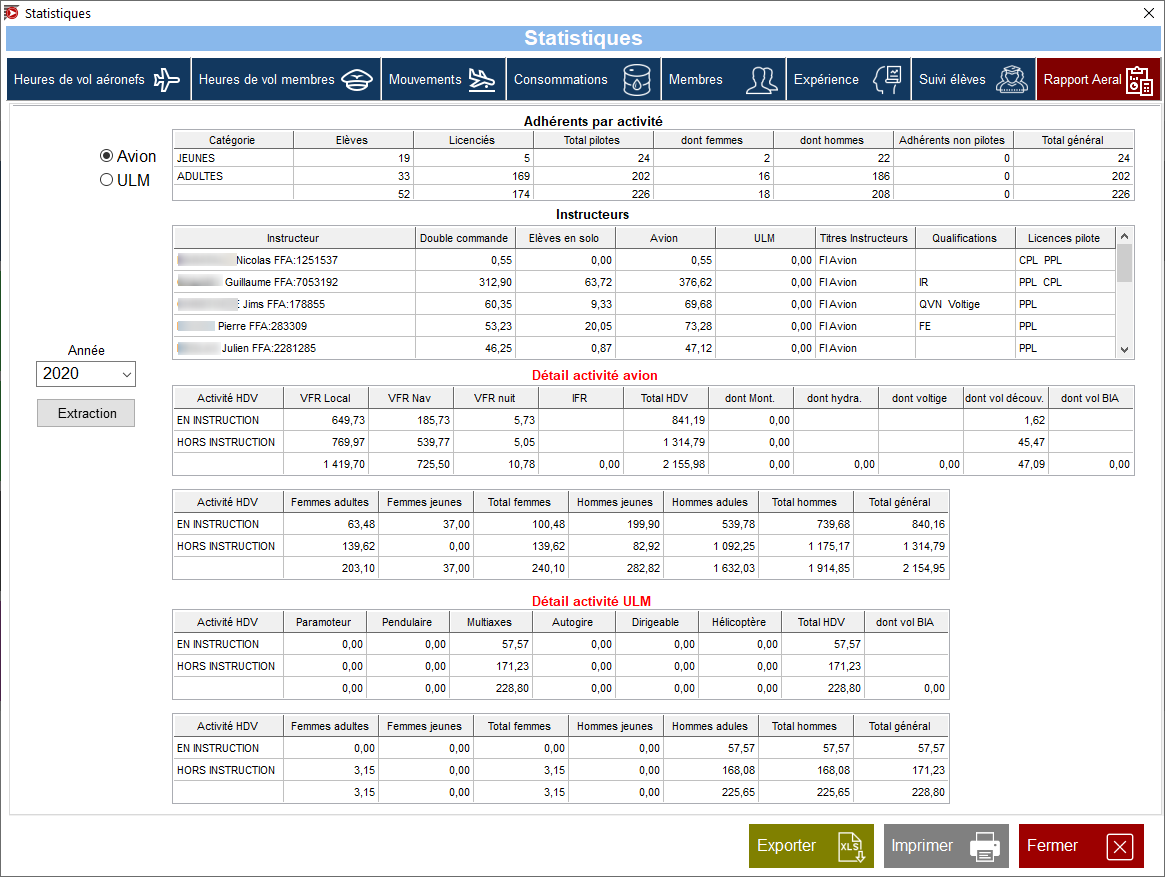Click the XLS file icon on Exporter
1165x877 pixels.
(x=851, y=847)
